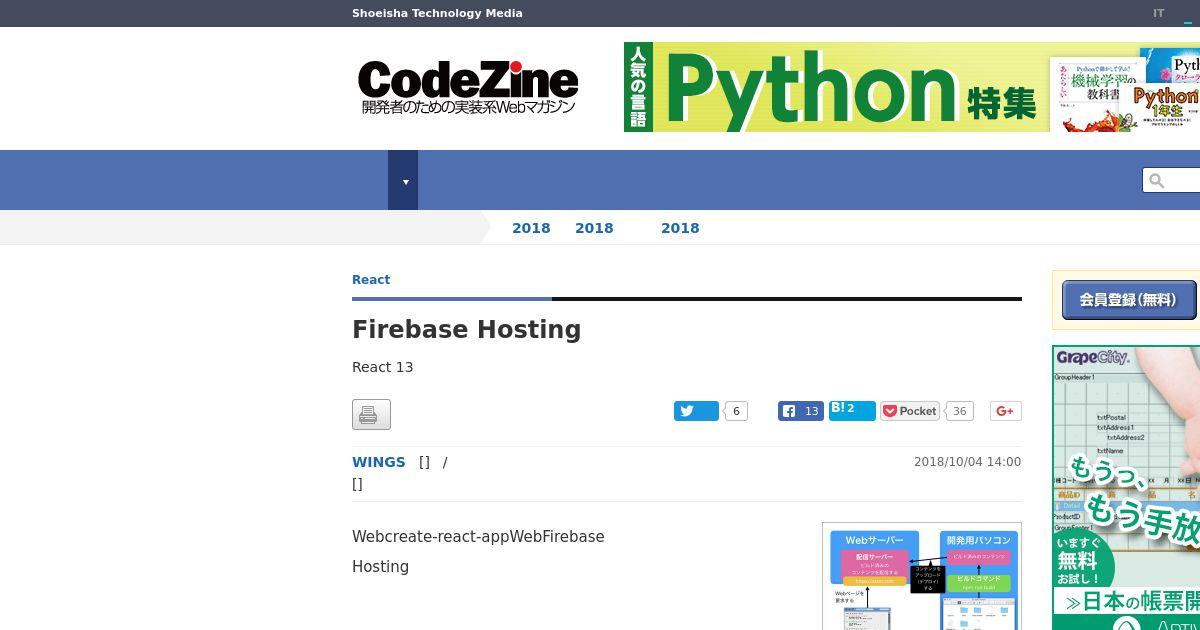Click the publication date 2018/10/04 14:00

pos(967,462)
